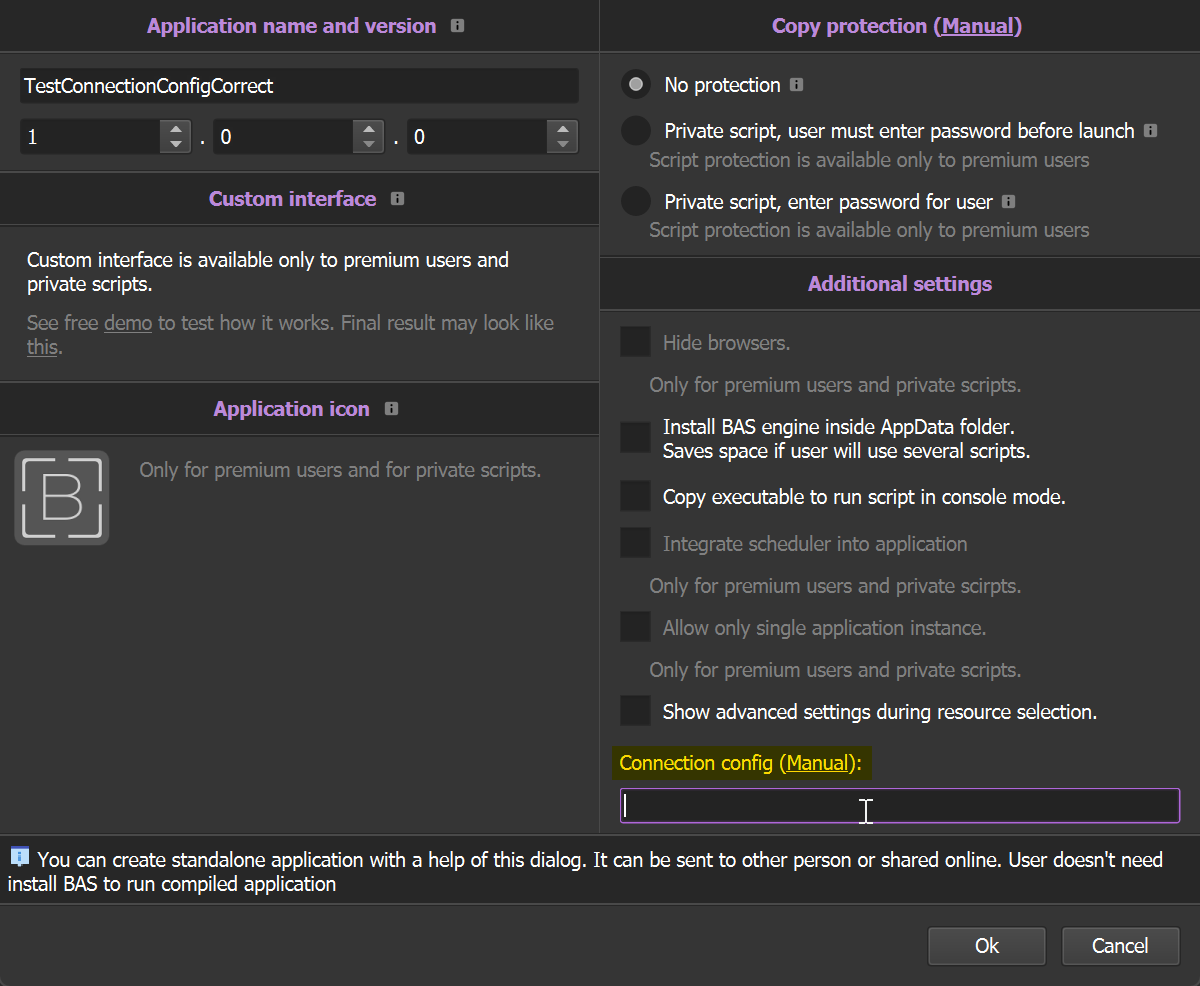Click the info icon after password before launch option
1200x986 pixels.
(1150, 130)
